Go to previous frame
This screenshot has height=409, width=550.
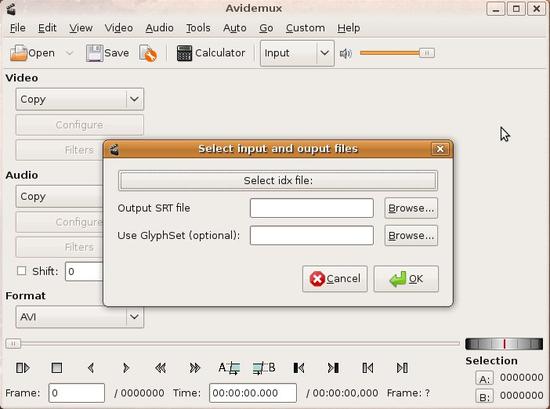pyautogui.click(x=91, y=368)
